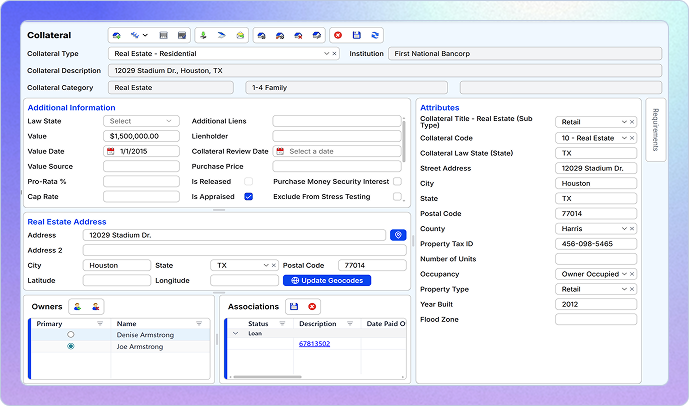Click the save icon in Associations panel

coord(294,306)
